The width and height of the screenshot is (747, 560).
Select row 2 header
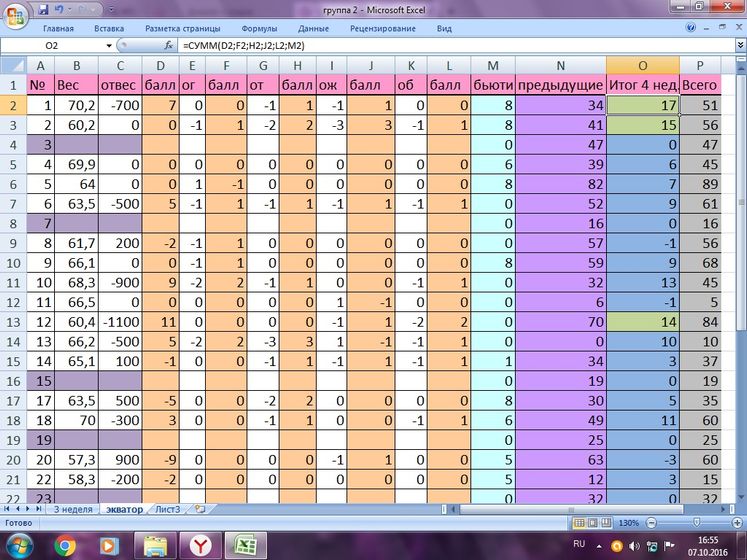(x=13, y=105)
